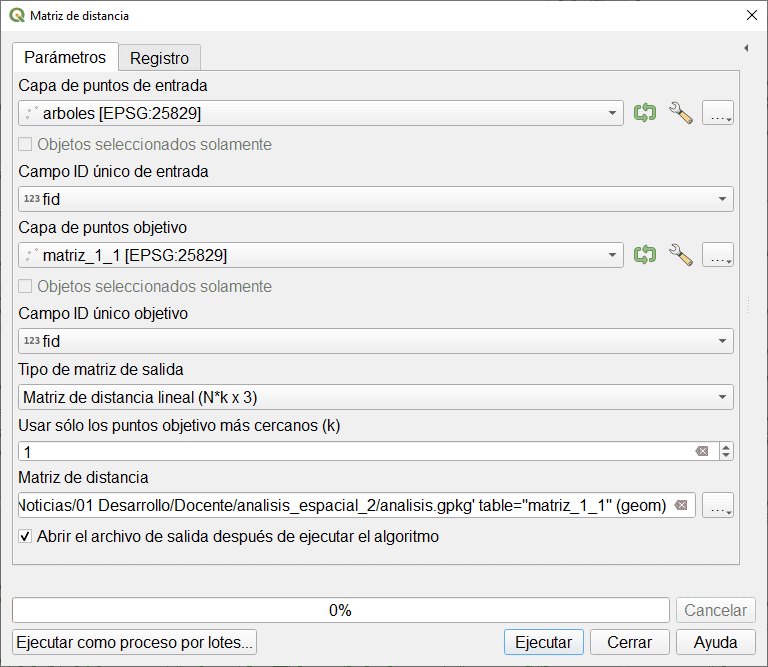This screenshot has height=667, width=768.
Task: Clear the nearest target points (k) value
Action: pyautogui.click(x=702, y=452)
